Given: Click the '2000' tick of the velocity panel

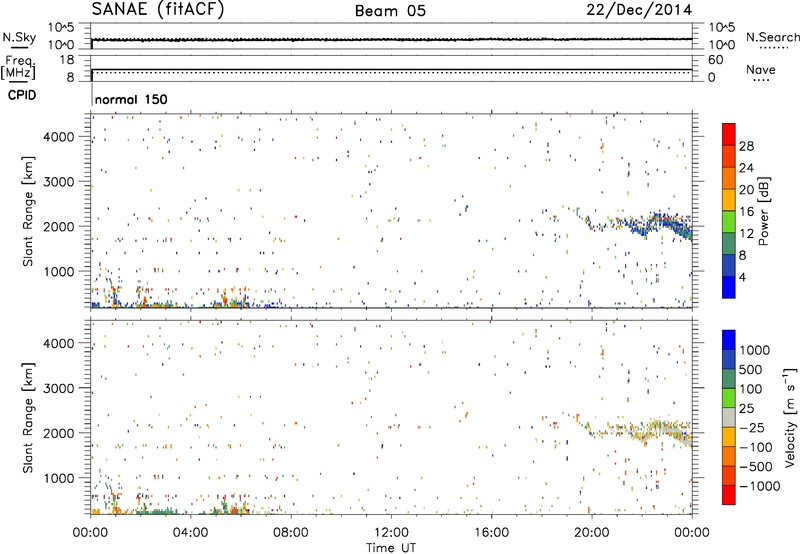Looking at the screenshot, I should [x=58, y=433].
